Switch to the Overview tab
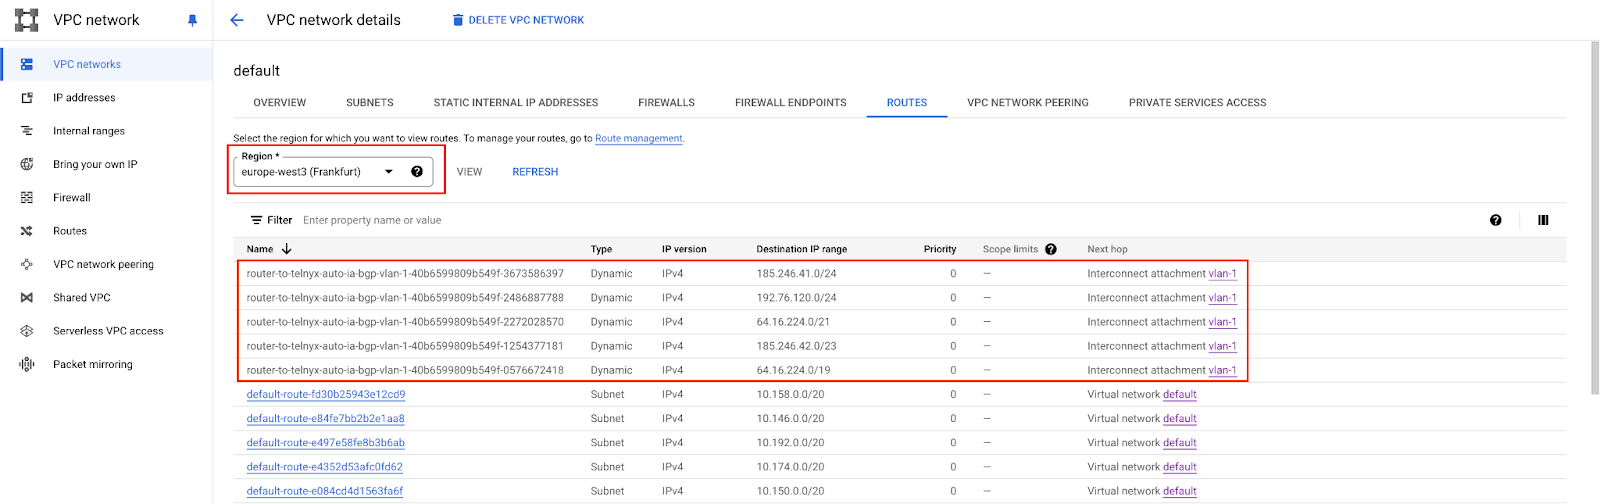This screenshot has width=1600, height=504. 280,102
